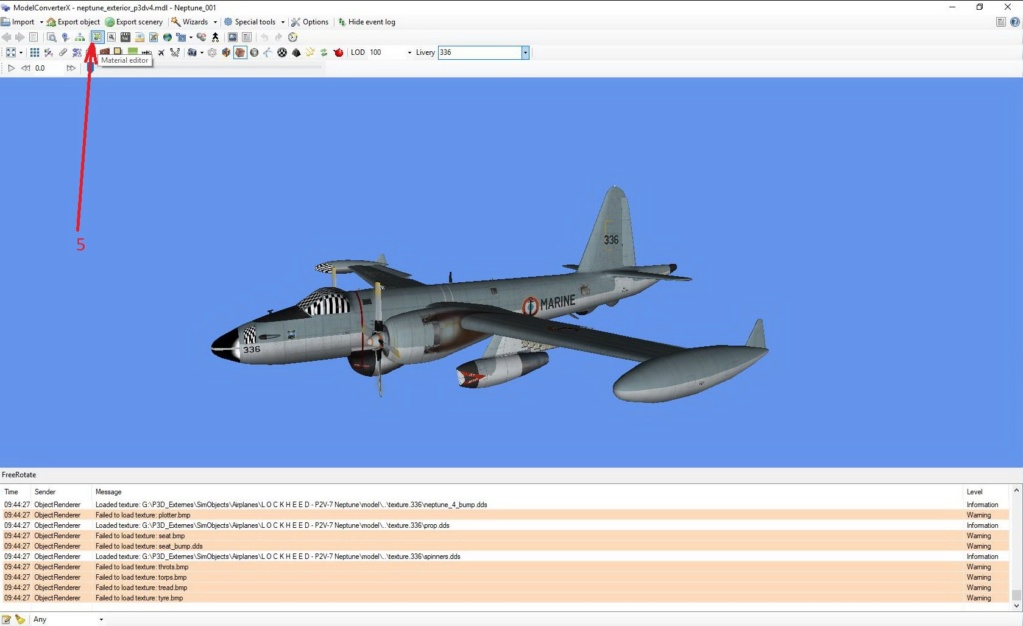Click the grey back arrow icon
The height and width of the screenshot is (626, 1023).
(x=7, y=37)
